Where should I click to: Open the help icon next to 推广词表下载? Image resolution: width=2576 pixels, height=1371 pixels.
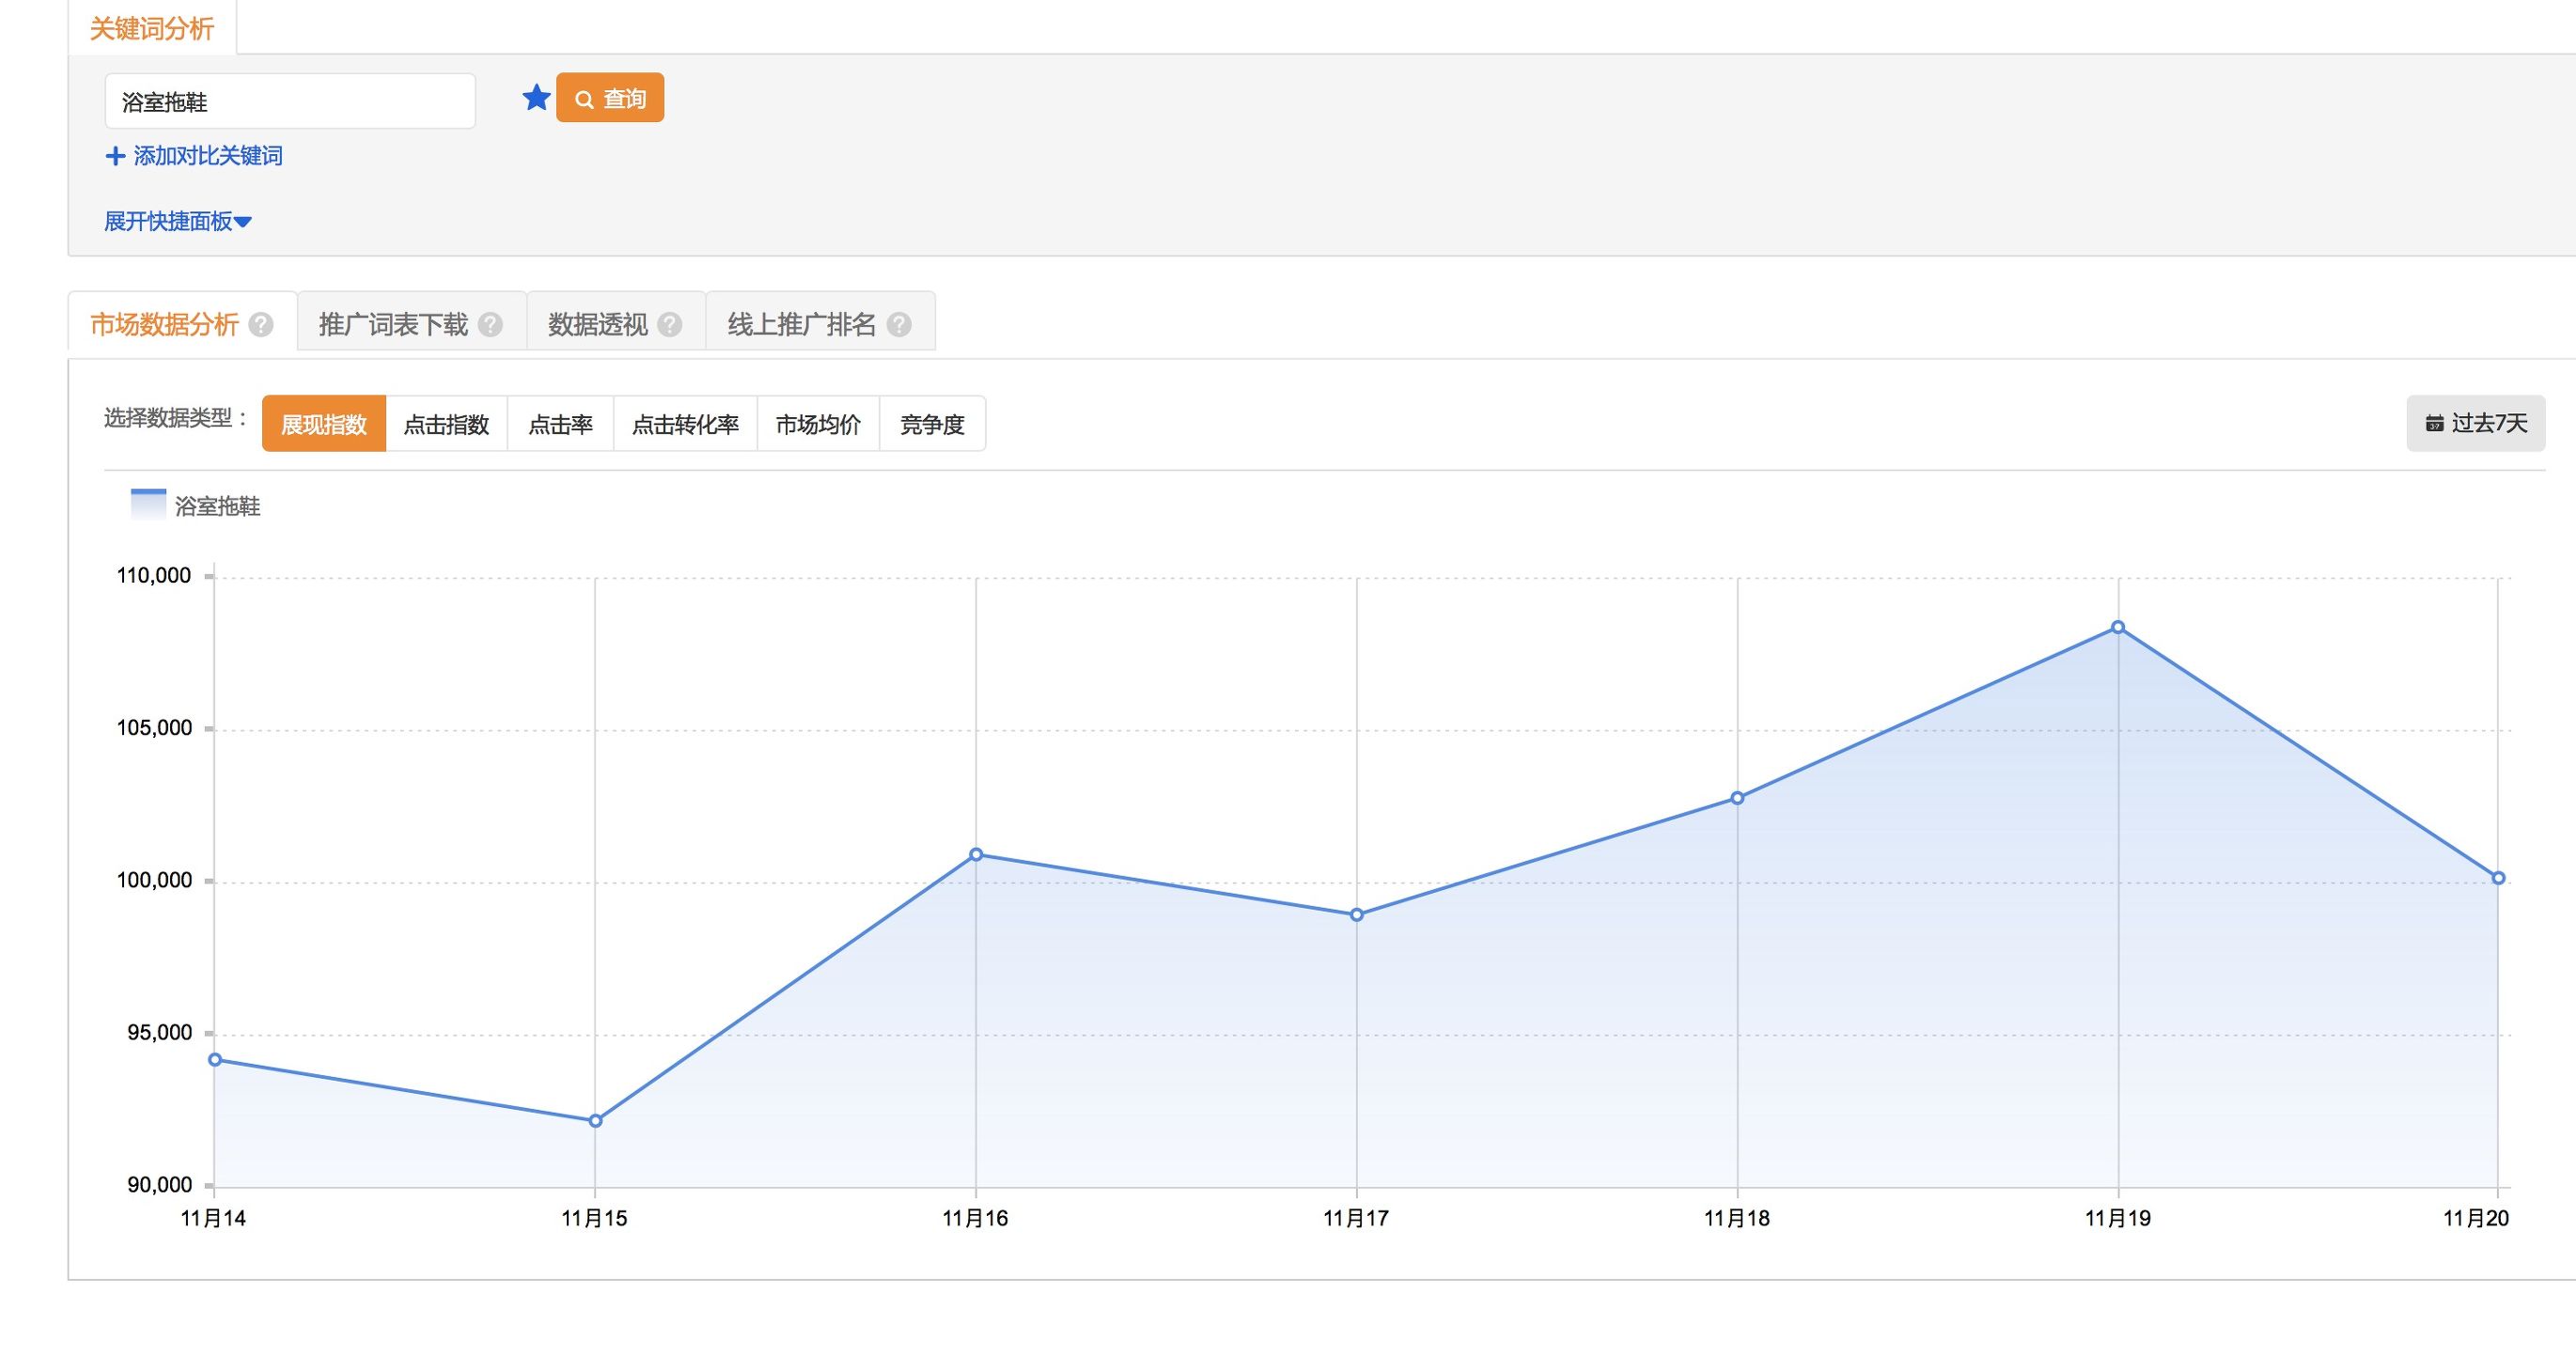pyautogui.click(x=491, y=323)
